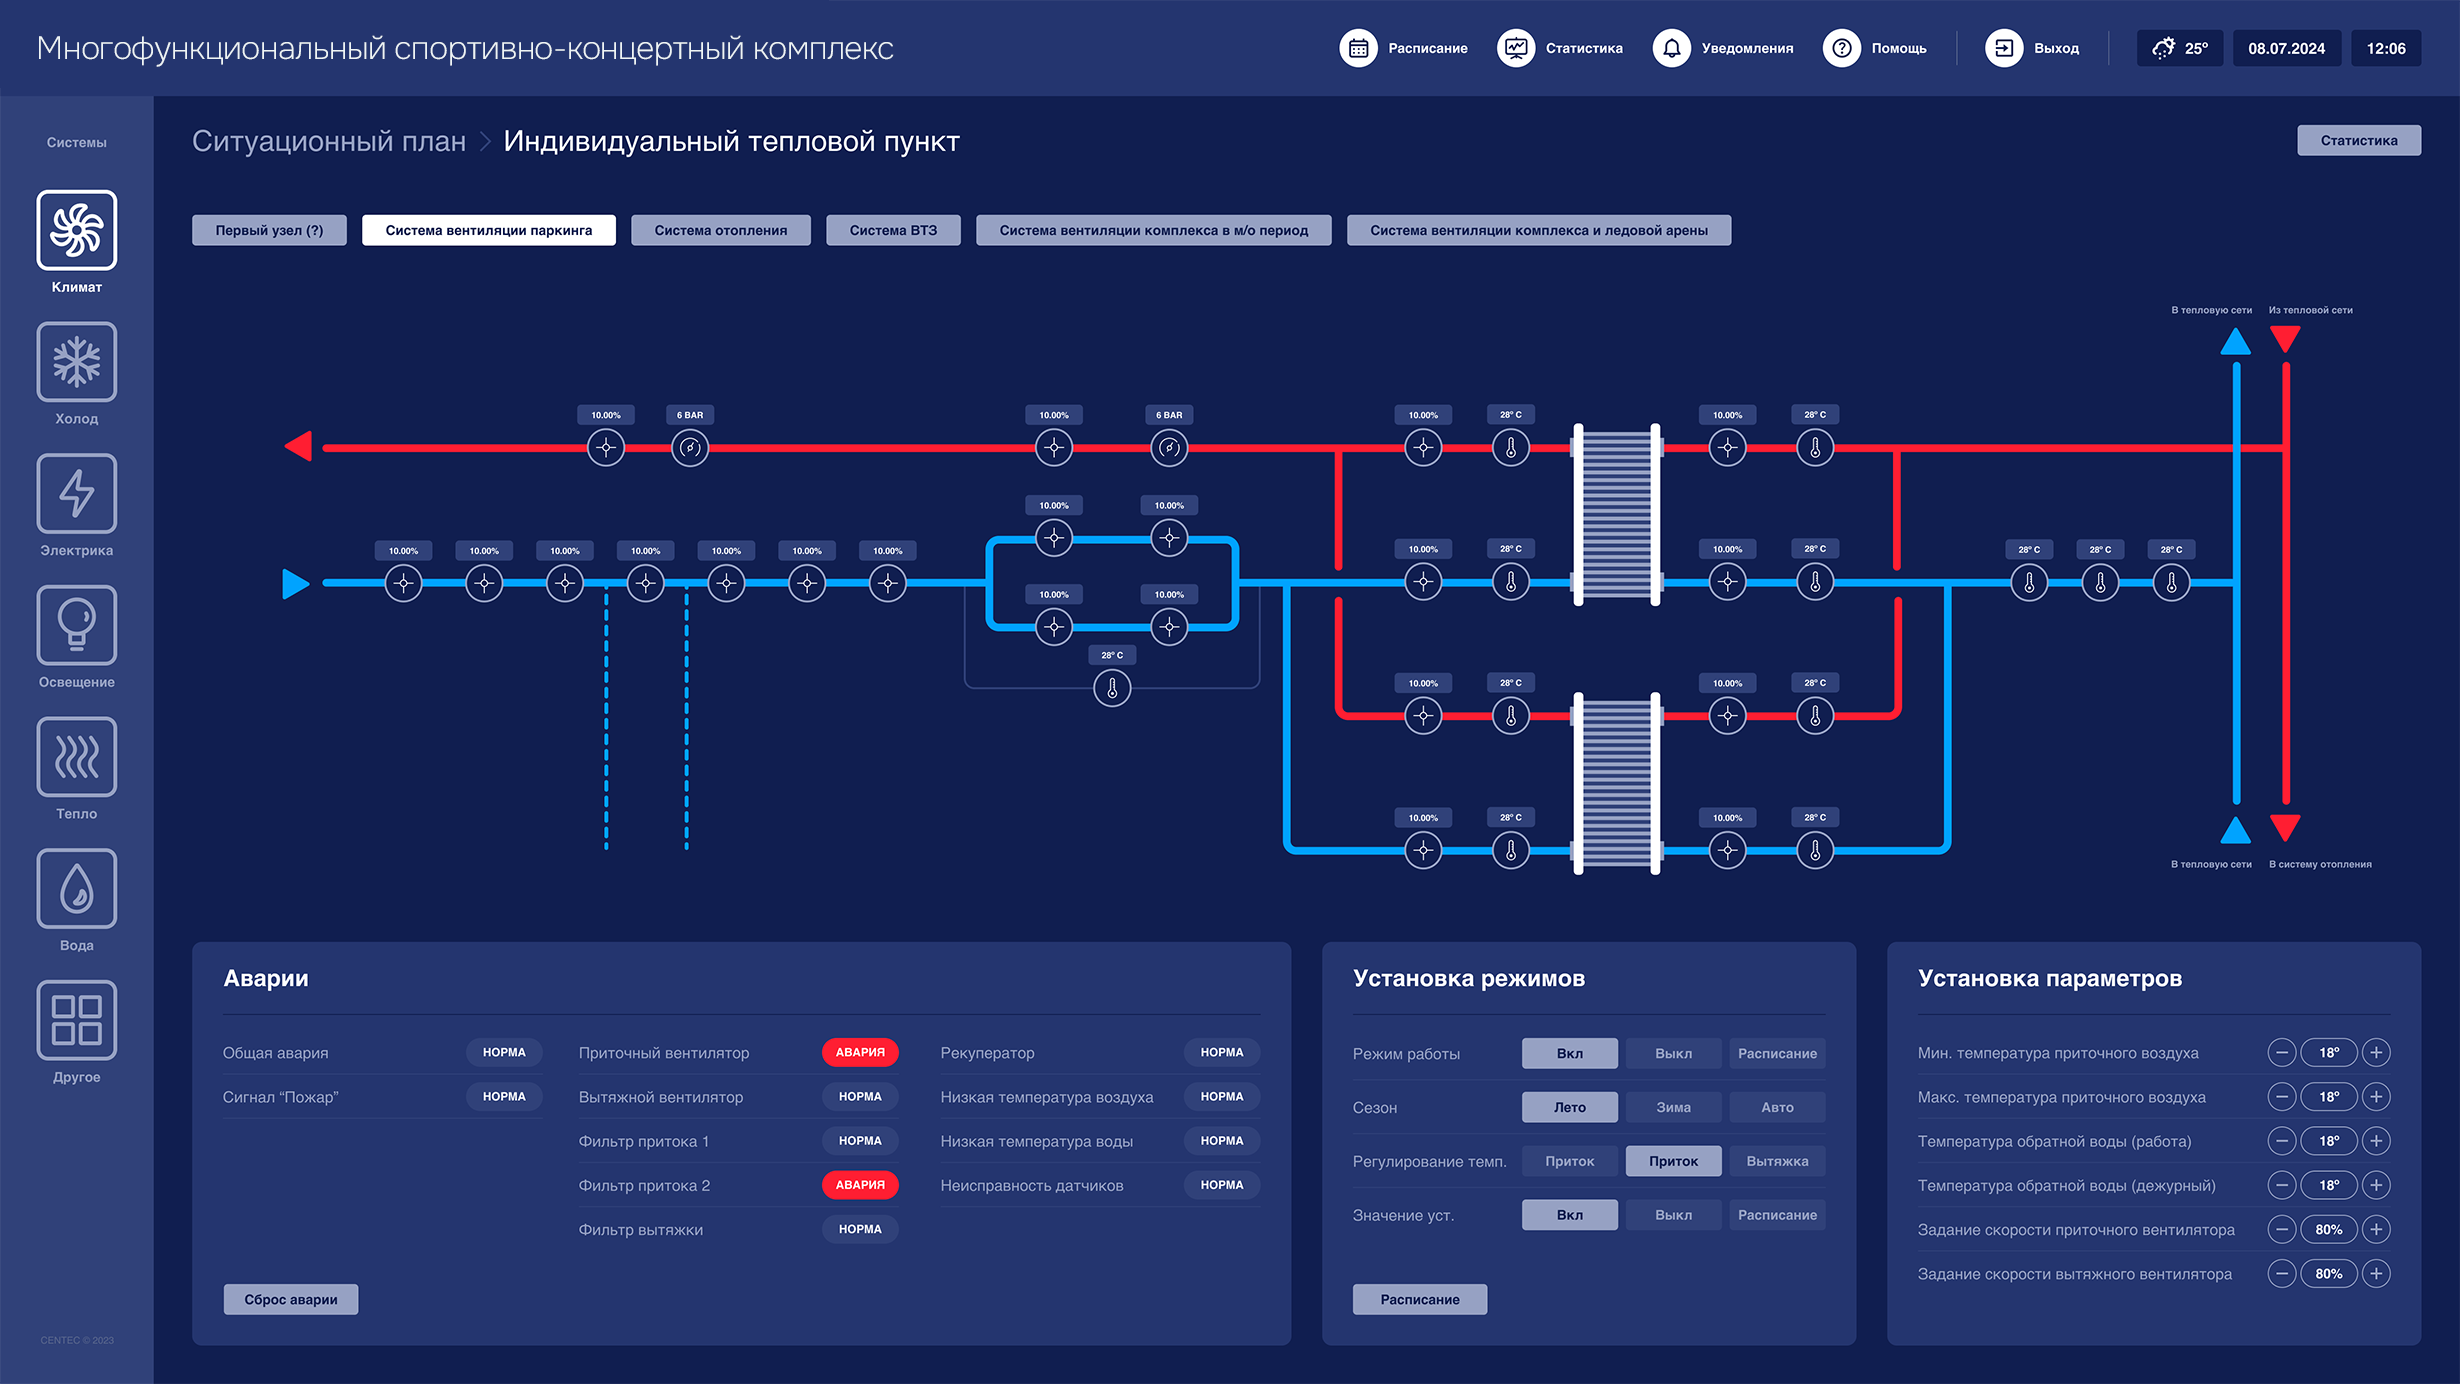Viewport: 2460px width, 1384px height.
Task: Open the Климат system panel
Action: 76,237
